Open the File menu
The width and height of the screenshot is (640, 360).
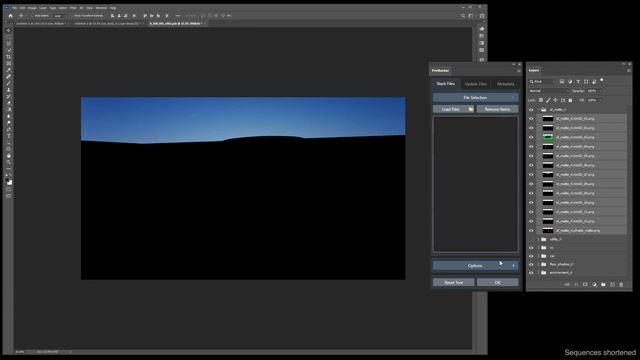tap(15, 8)
